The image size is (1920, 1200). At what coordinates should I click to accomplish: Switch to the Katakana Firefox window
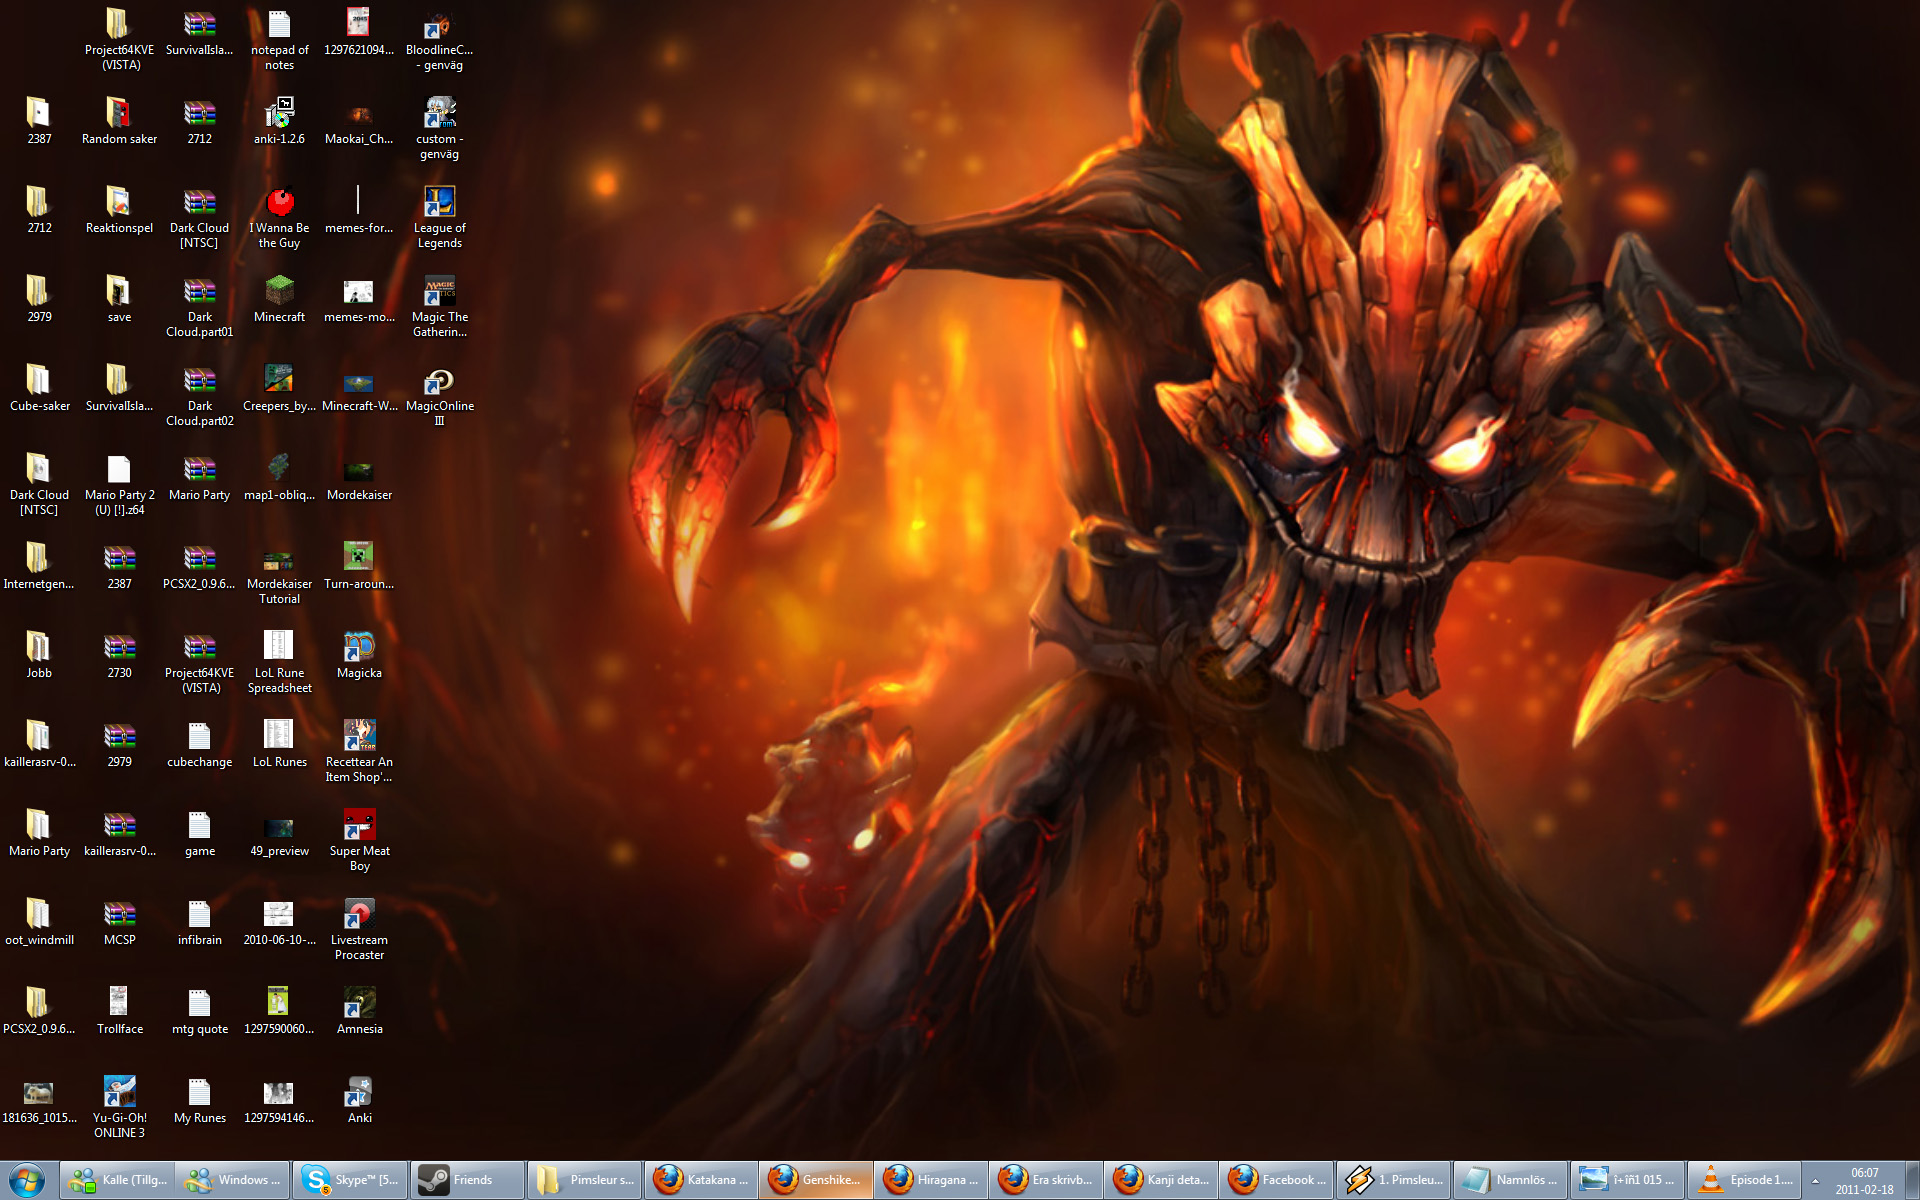coord(700,1180)
